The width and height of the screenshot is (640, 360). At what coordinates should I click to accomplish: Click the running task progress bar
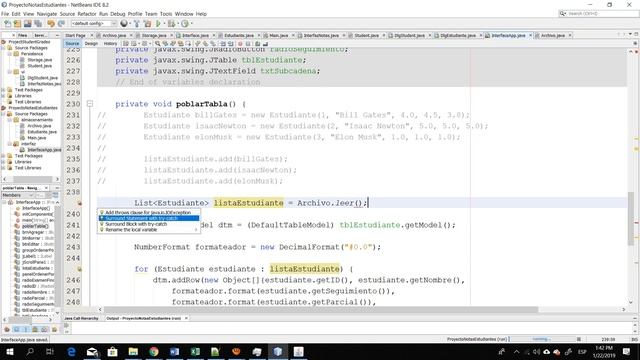point(543,339)
